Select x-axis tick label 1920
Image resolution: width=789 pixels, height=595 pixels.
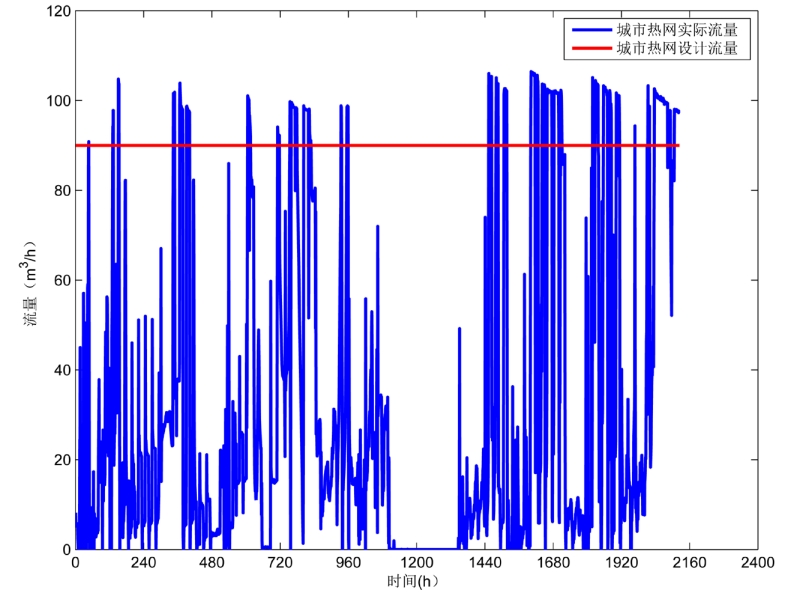[621, 563]
